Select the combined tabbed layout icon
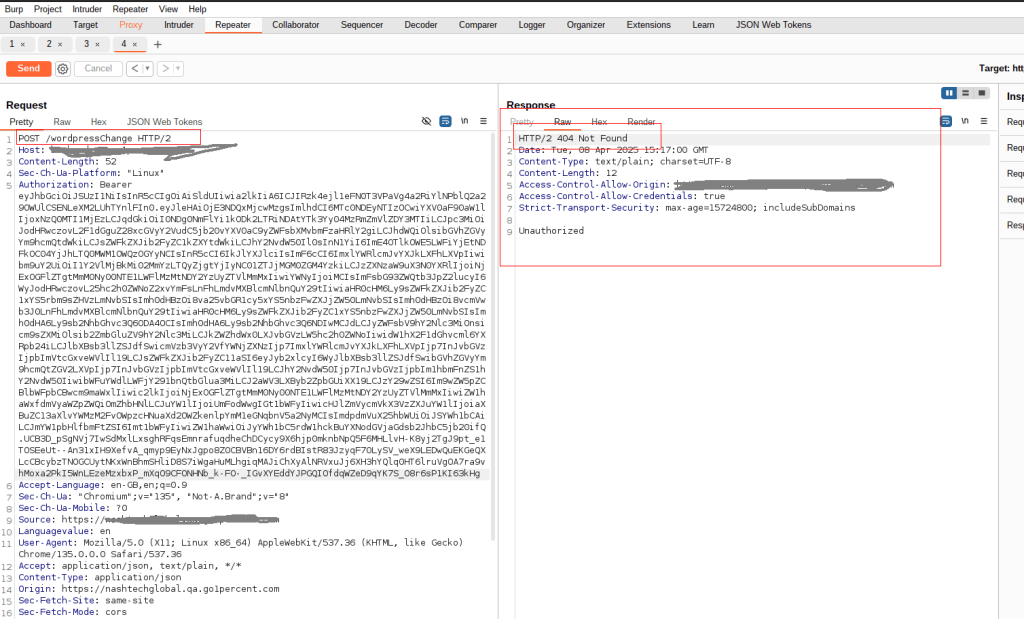Screen dimensions: 1024x619 [980, 93]
